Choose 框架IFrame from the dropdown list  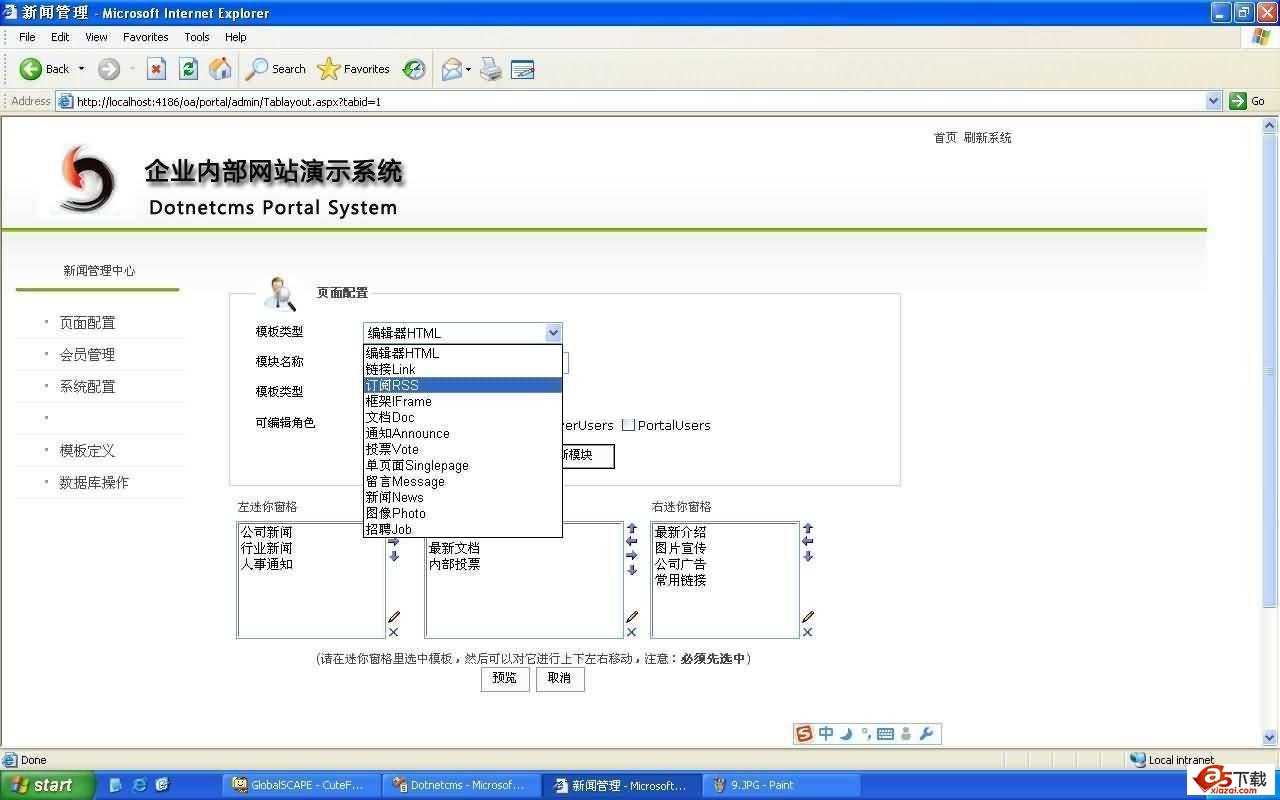(x=462, y=401)
